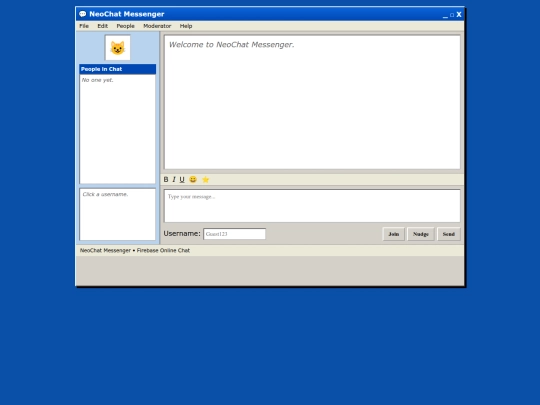The image size is (540, 405).
Task: Click the cat avatar picture
Action: coord(117,48)
